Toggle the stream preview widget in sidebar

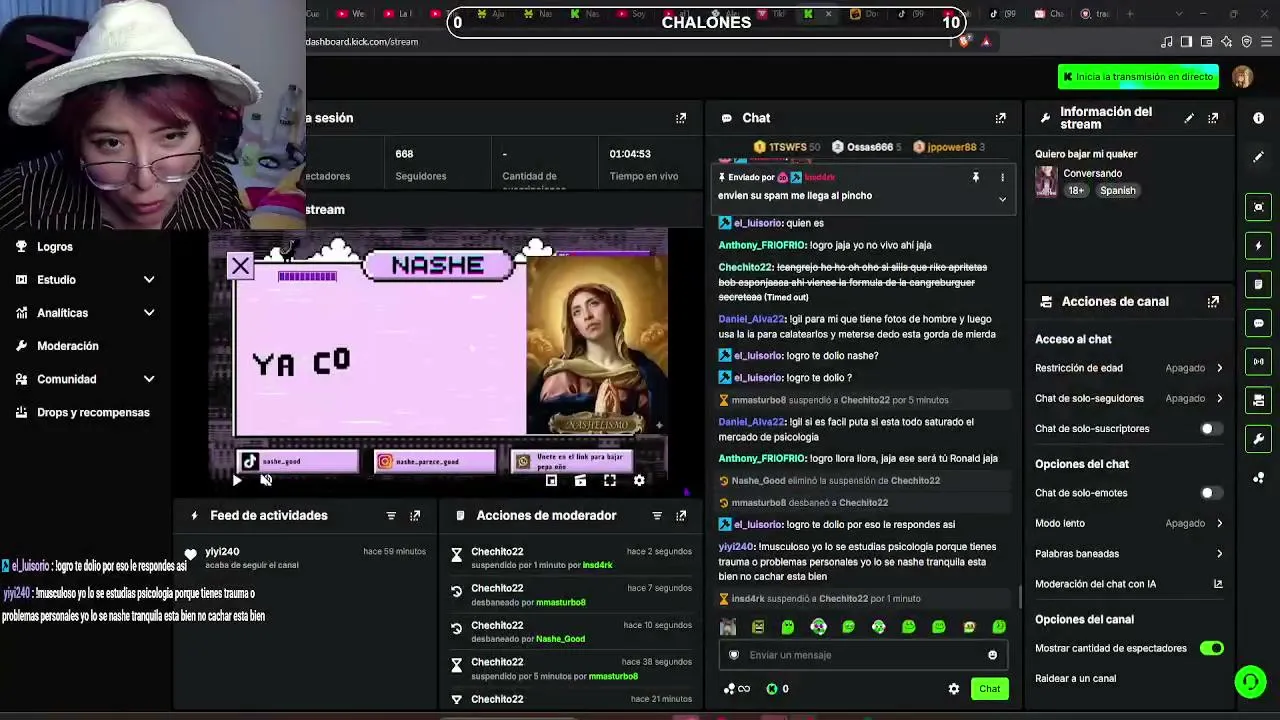(x=1259, y=207)
